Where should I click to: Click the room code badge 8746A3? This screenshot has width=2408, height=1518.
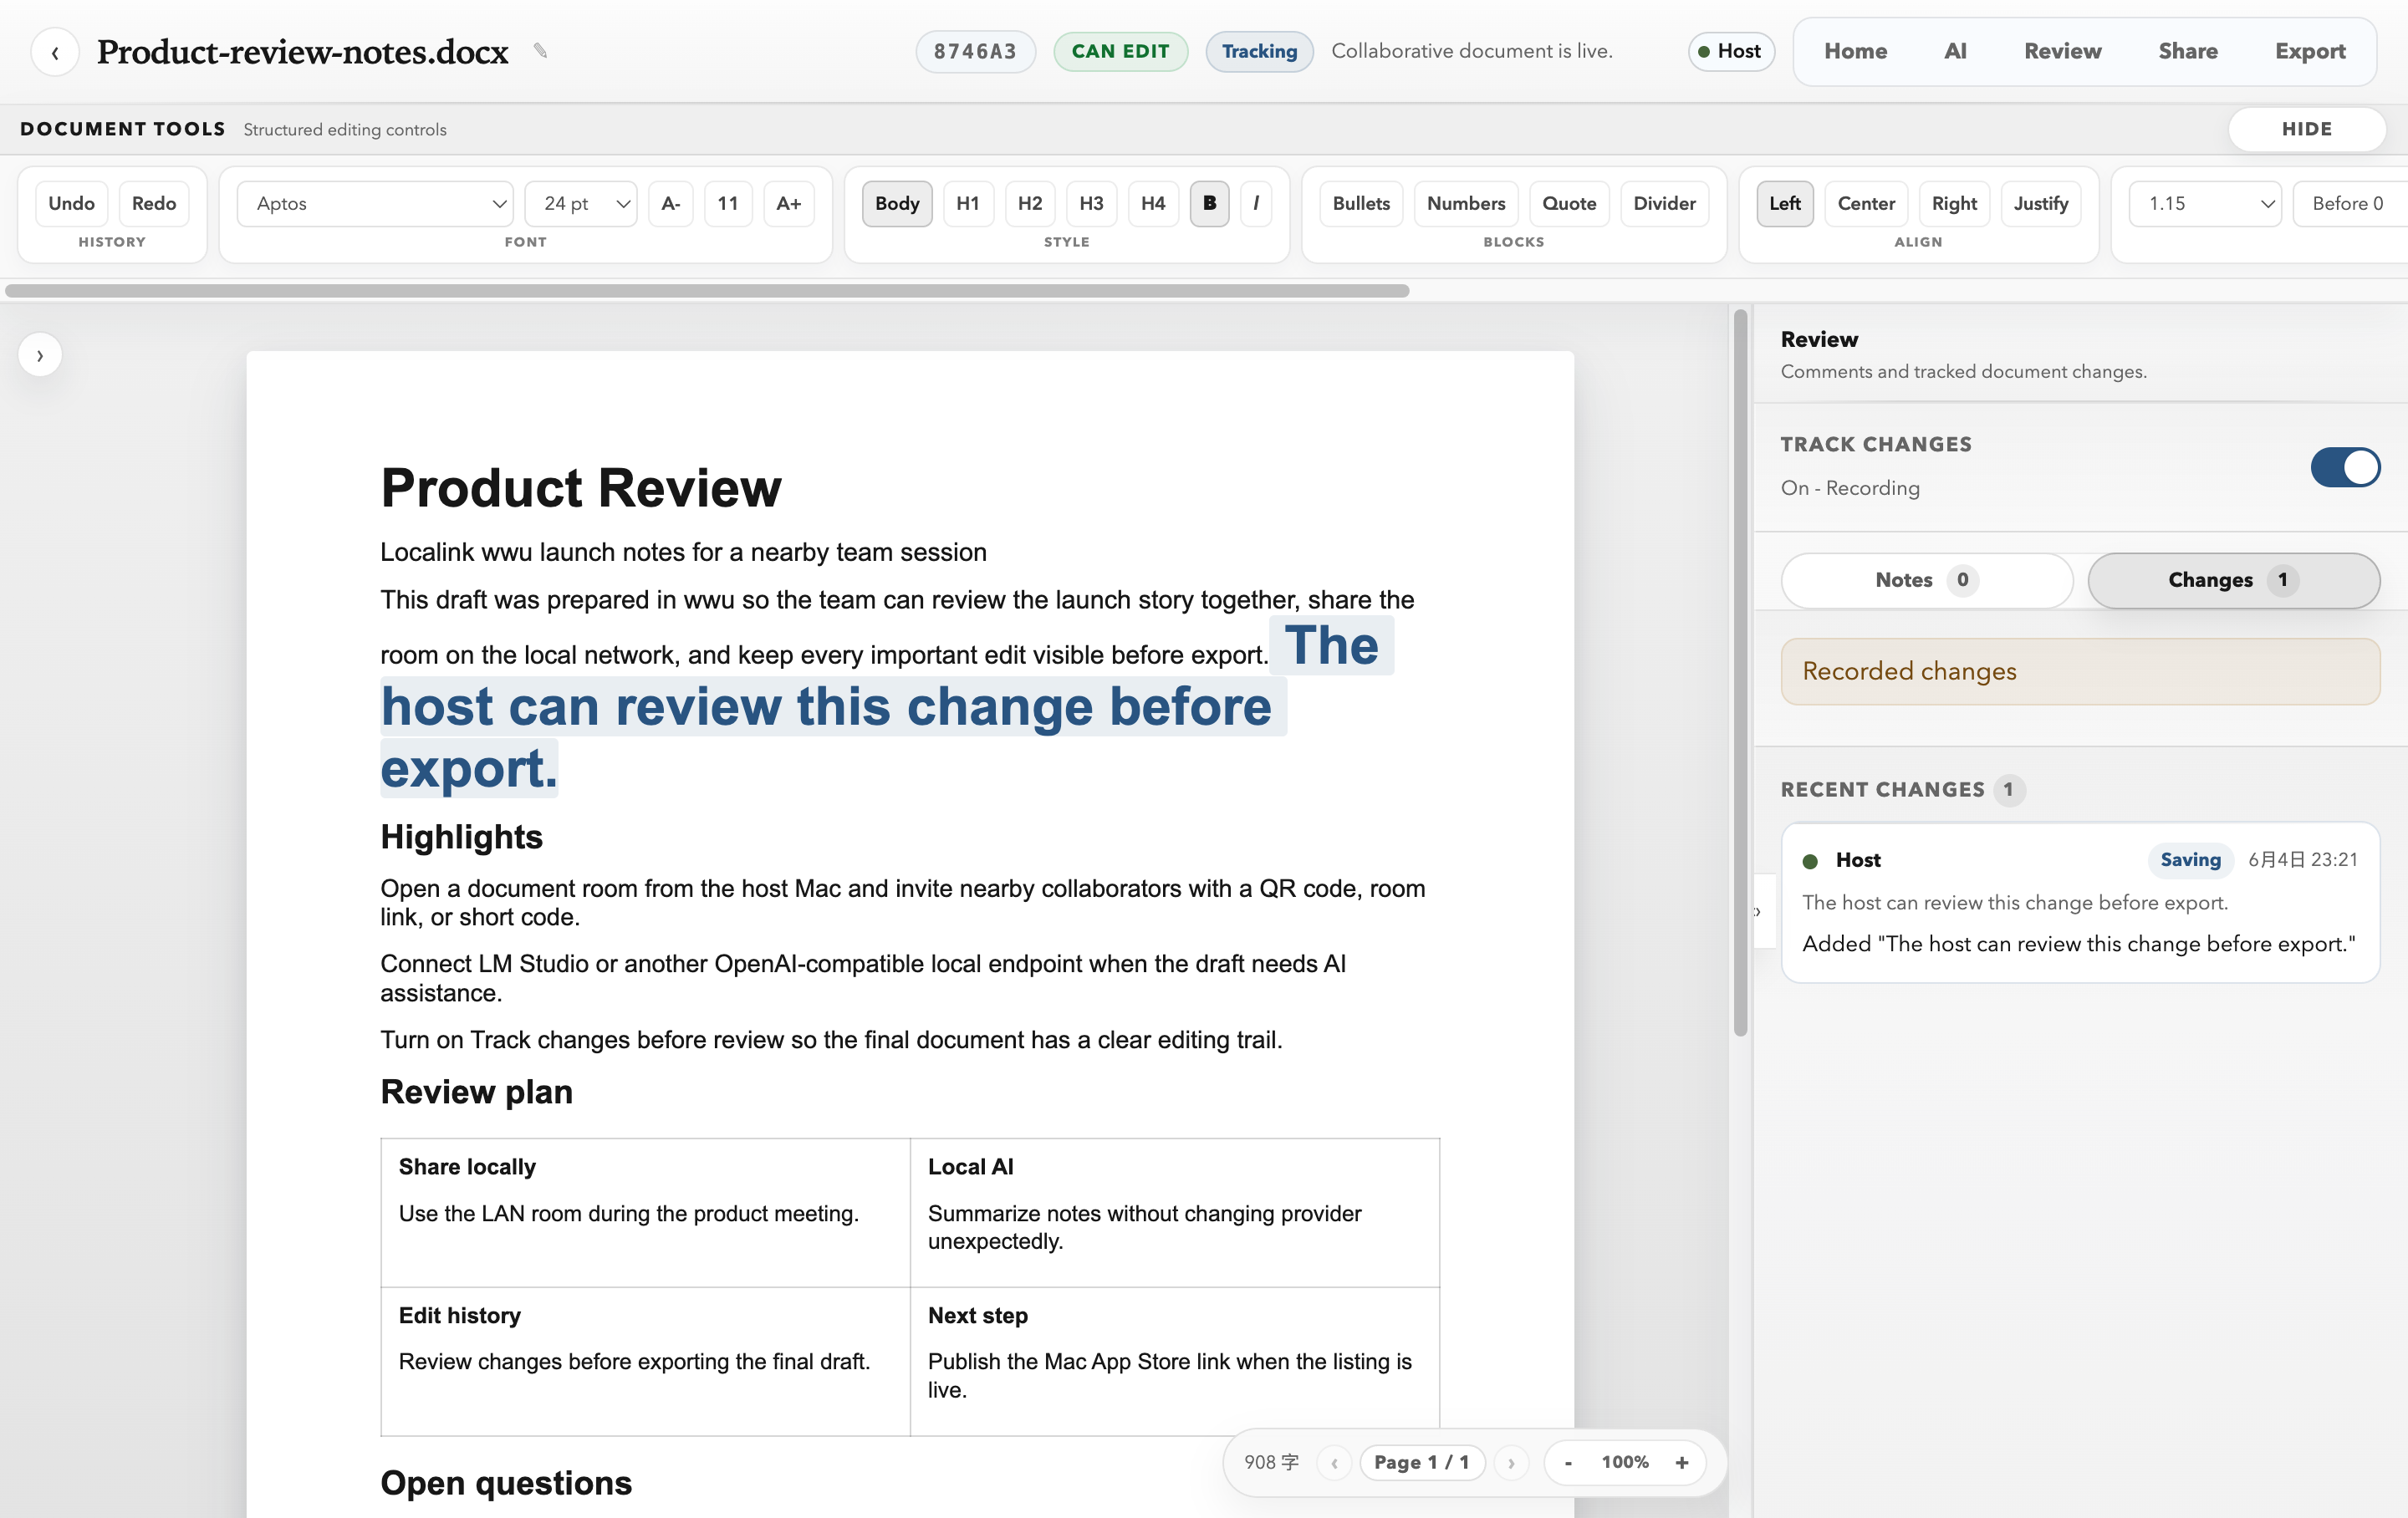975,51
